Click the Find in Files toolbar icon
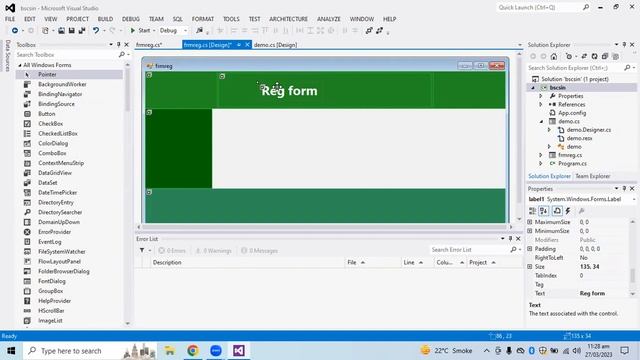The height and width of the screenshot is (360, 640). coord(199,31)
